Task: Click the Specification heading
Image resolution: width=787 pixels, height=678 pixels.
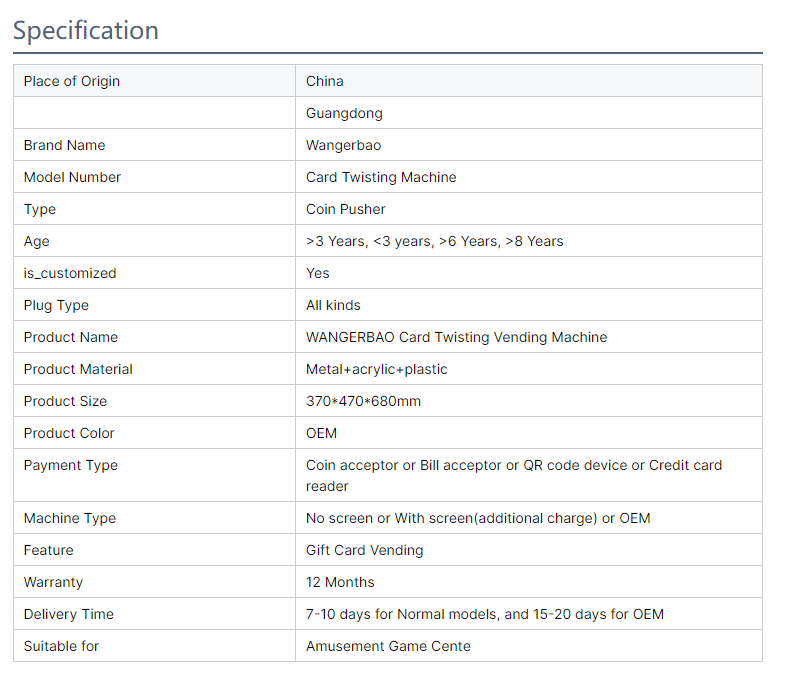Action: pos(86,31)
